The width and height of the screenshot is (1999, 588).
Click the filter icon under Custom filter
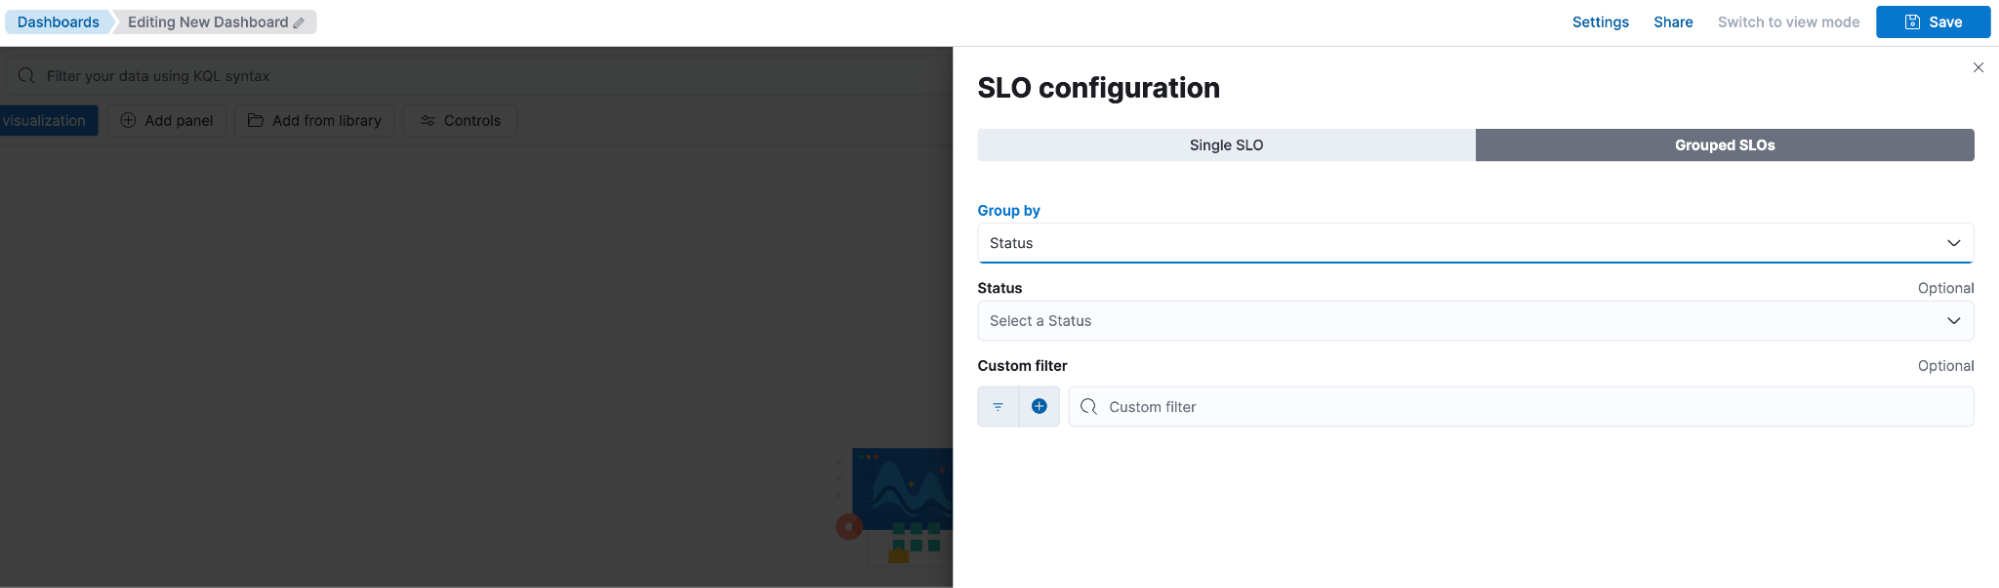click(997, 406)
